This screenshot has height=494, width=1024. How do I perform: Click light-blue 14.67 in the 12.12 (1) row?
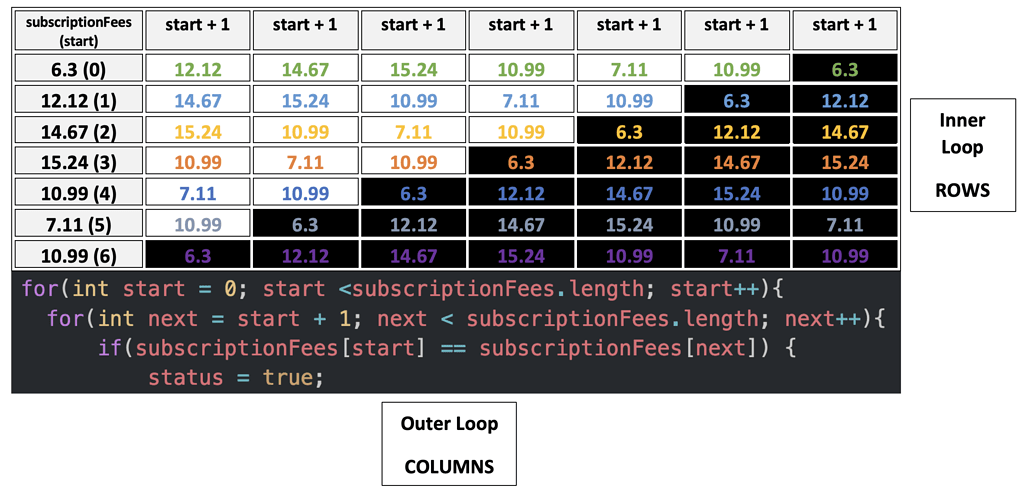click(197, 99)
